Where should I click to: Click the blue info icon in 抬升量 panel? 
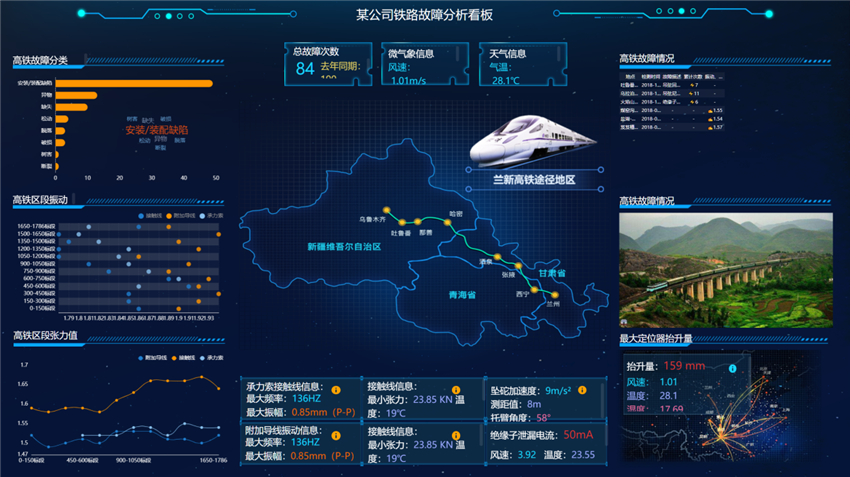733,368
